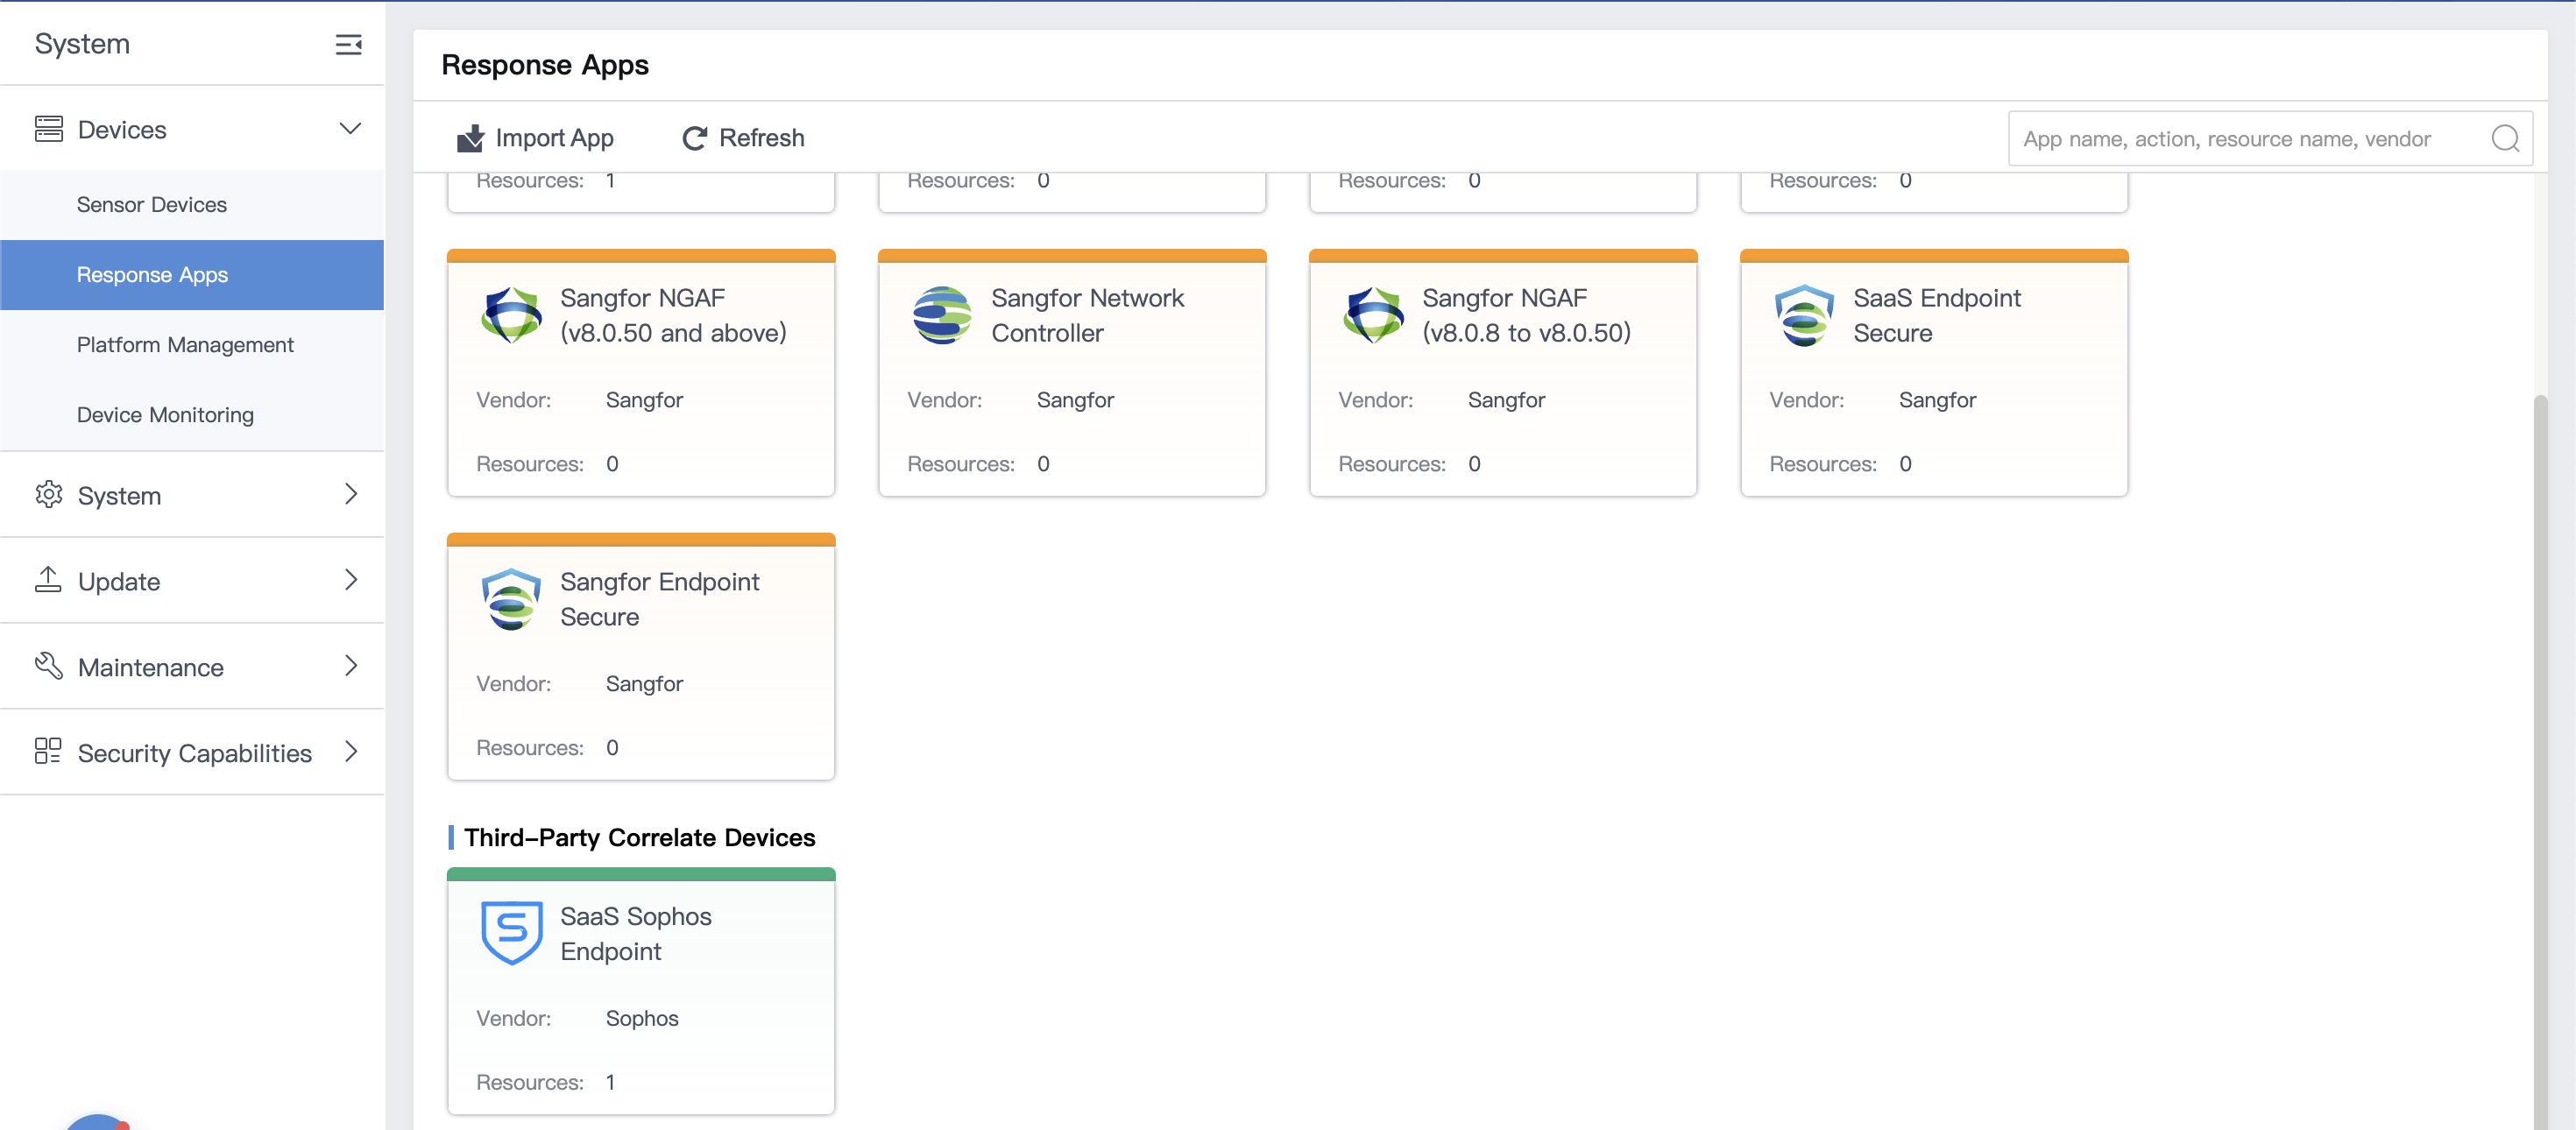Image resolution: width=2576 pixels, height=1130 pixels.
Task: Click the search magnifier icon
Action: 2505,138
